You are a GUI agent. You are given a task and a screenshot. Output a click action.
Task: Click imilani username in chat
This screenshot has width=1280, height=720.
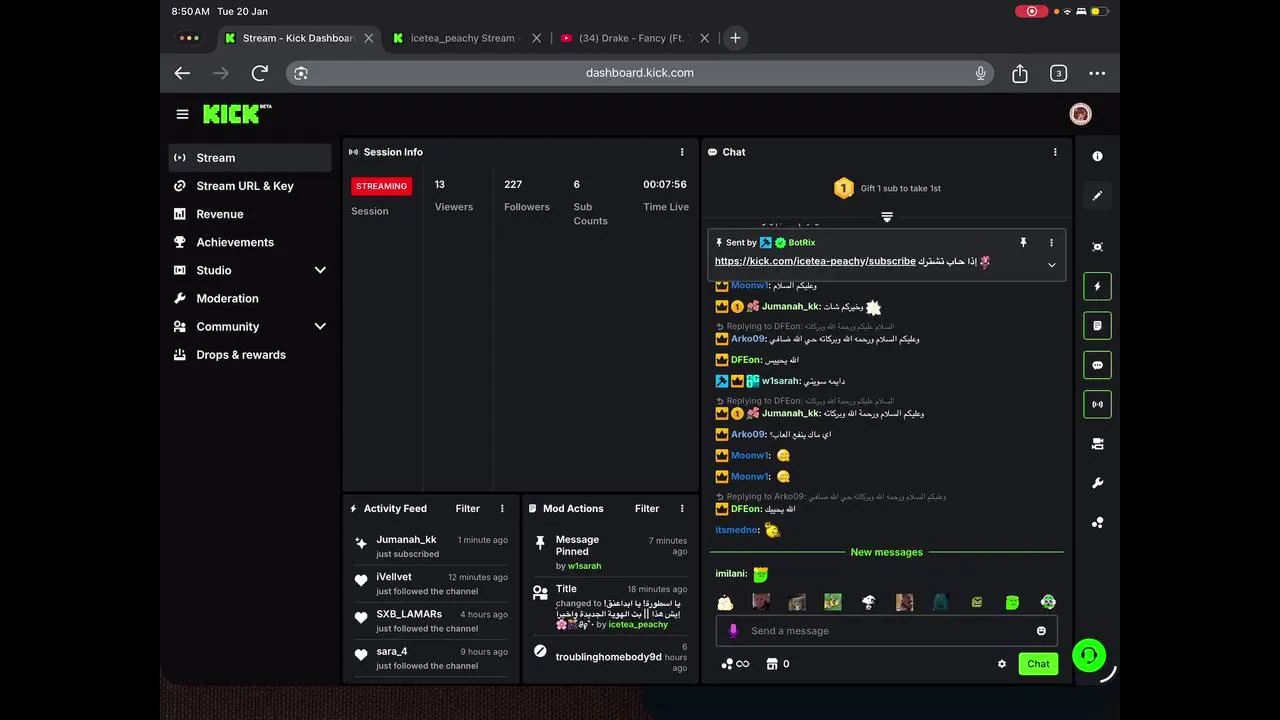(x=731, y=574)
